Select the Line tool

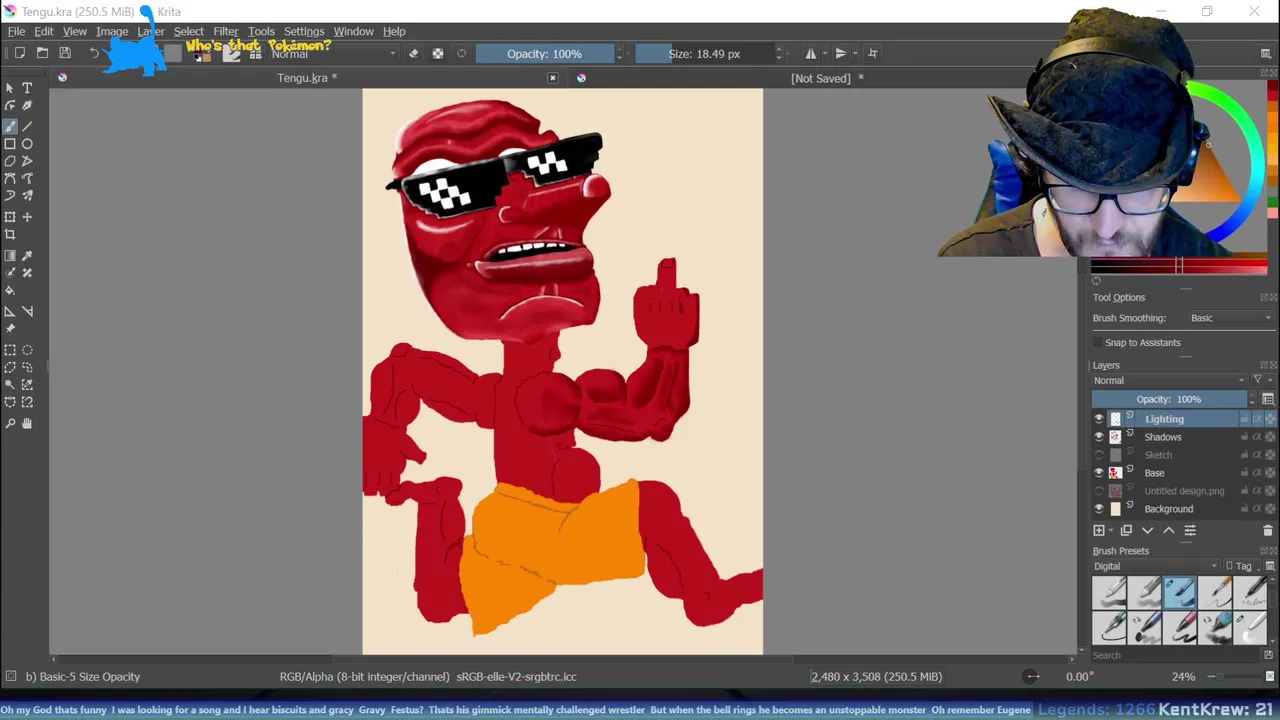tap(27, 126)
